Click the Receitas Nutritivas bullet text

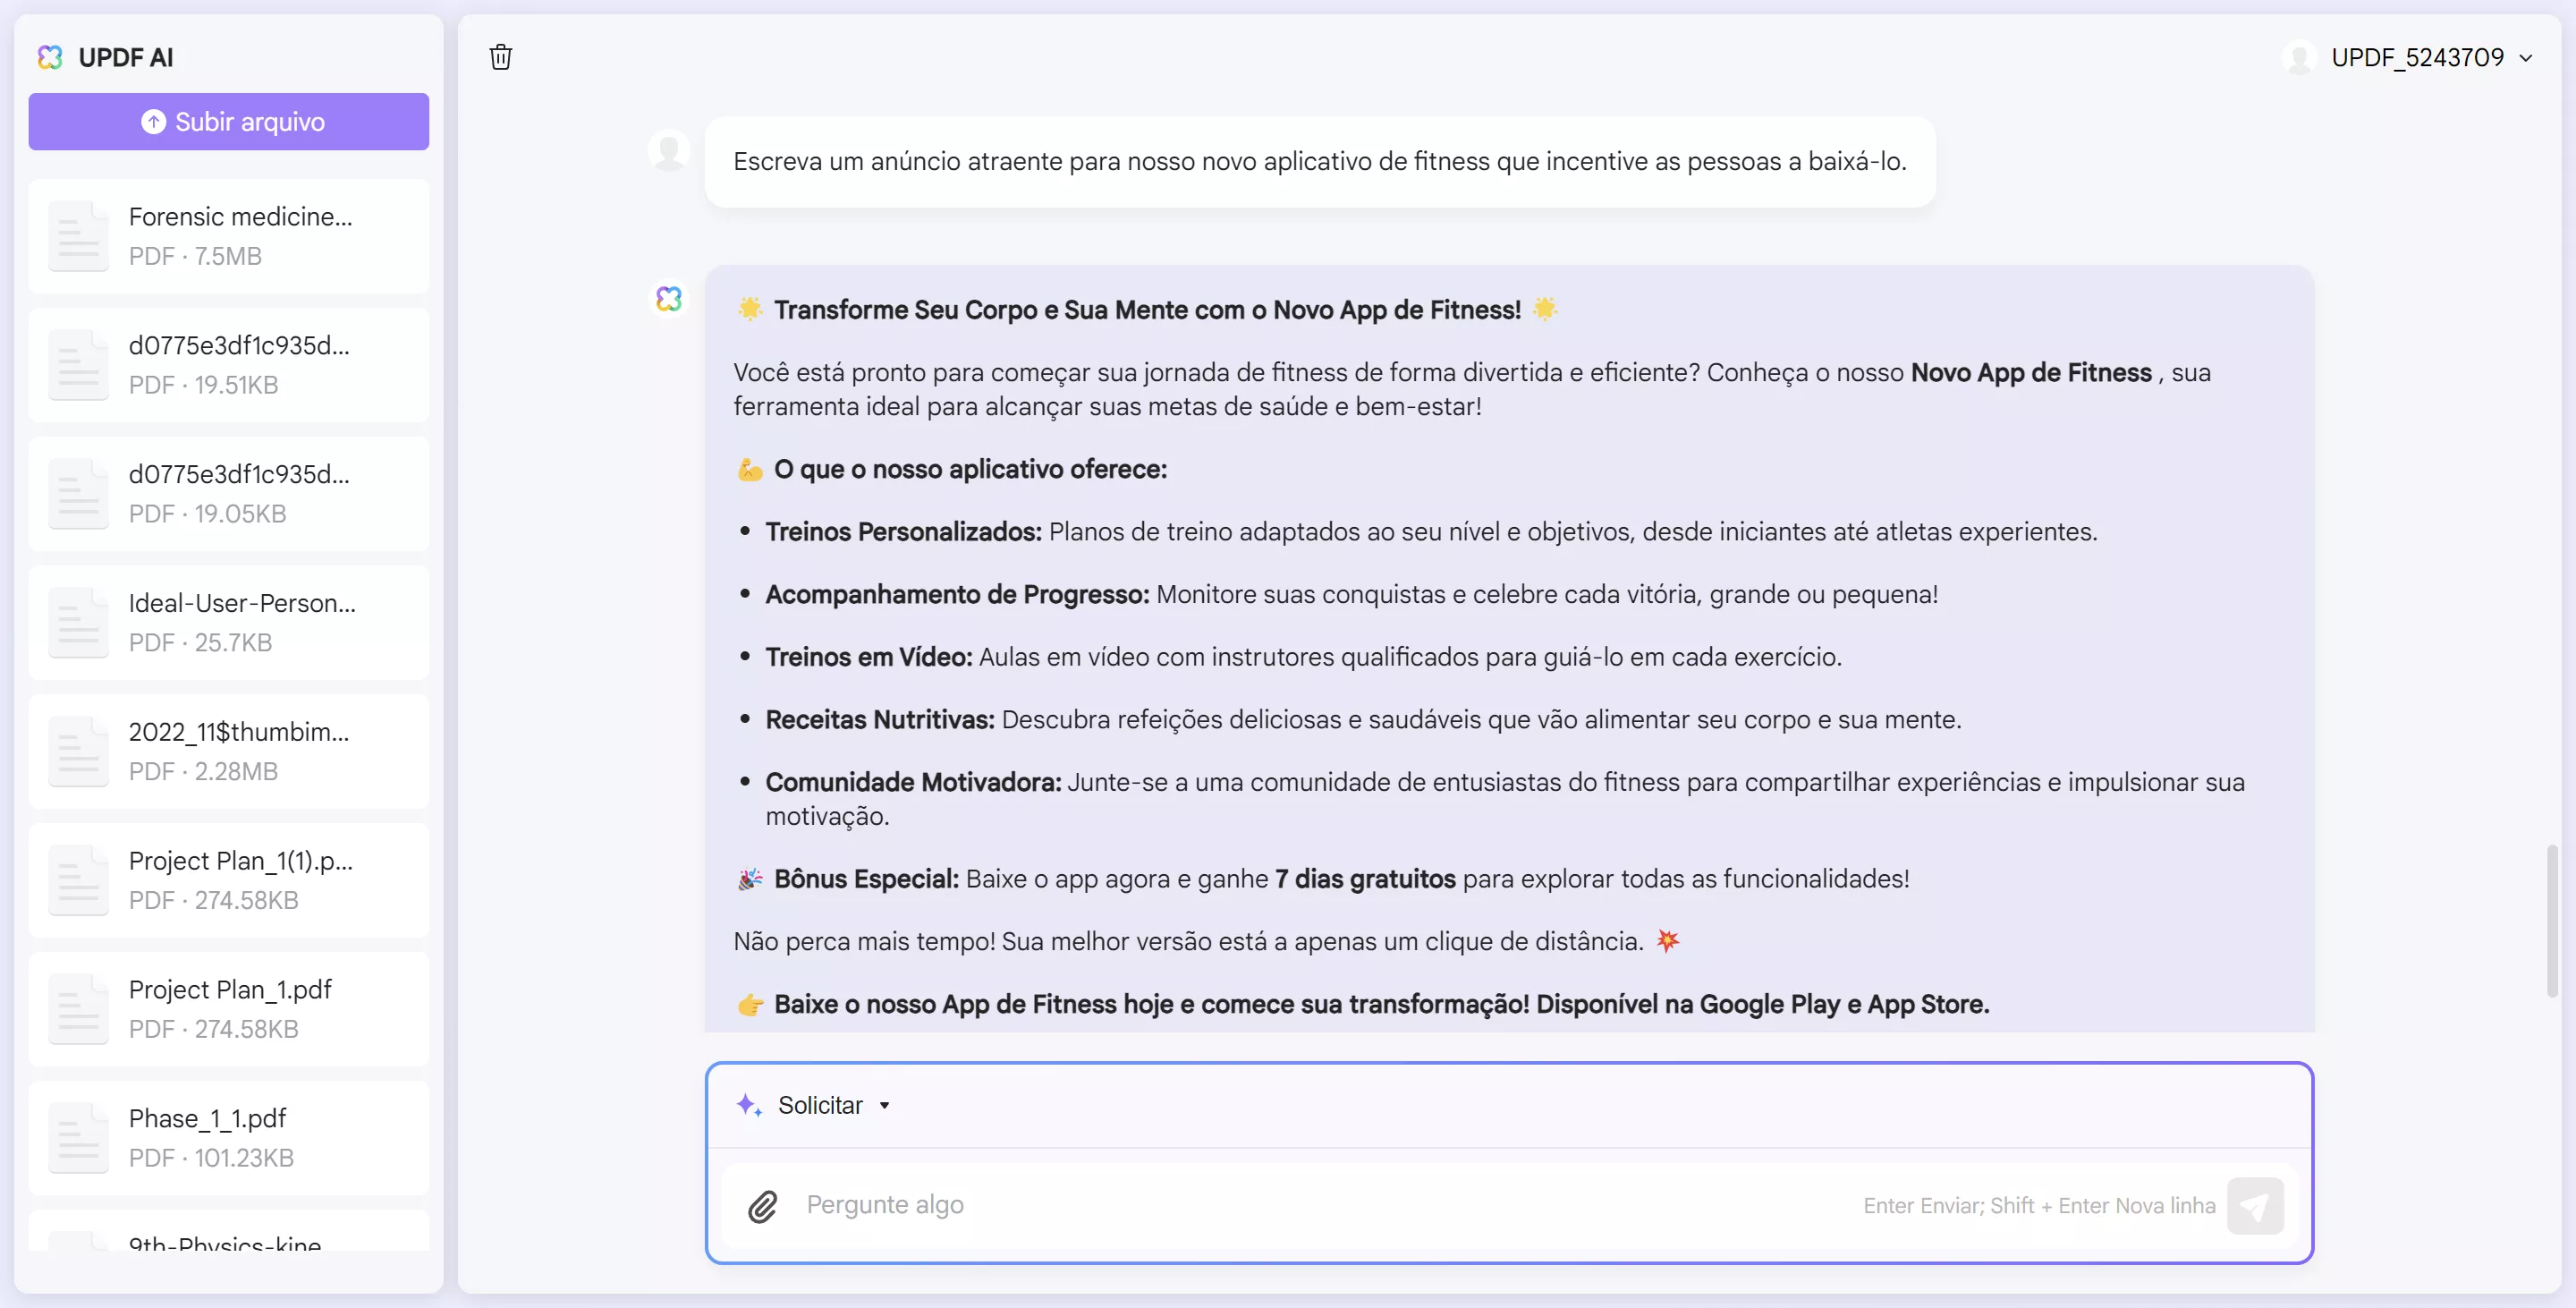point(1363,720)
